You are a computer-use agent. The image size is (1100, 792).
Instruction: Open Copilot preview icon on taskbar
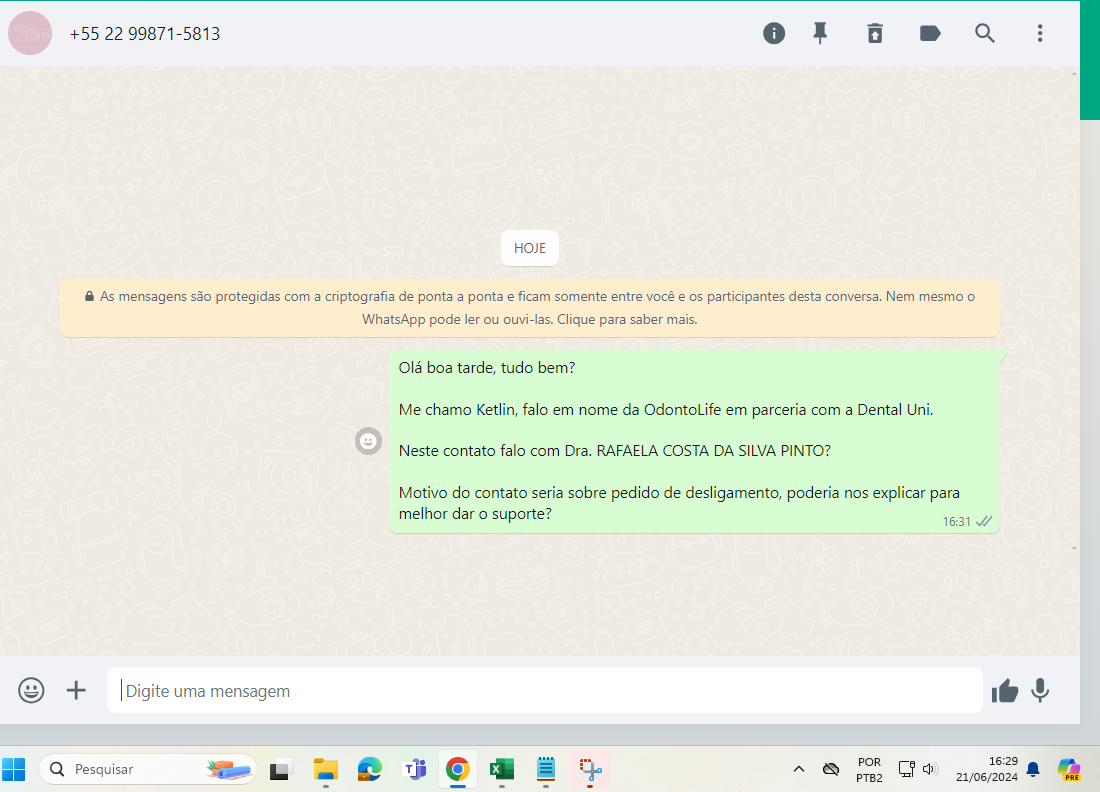tap(1068, 770)
